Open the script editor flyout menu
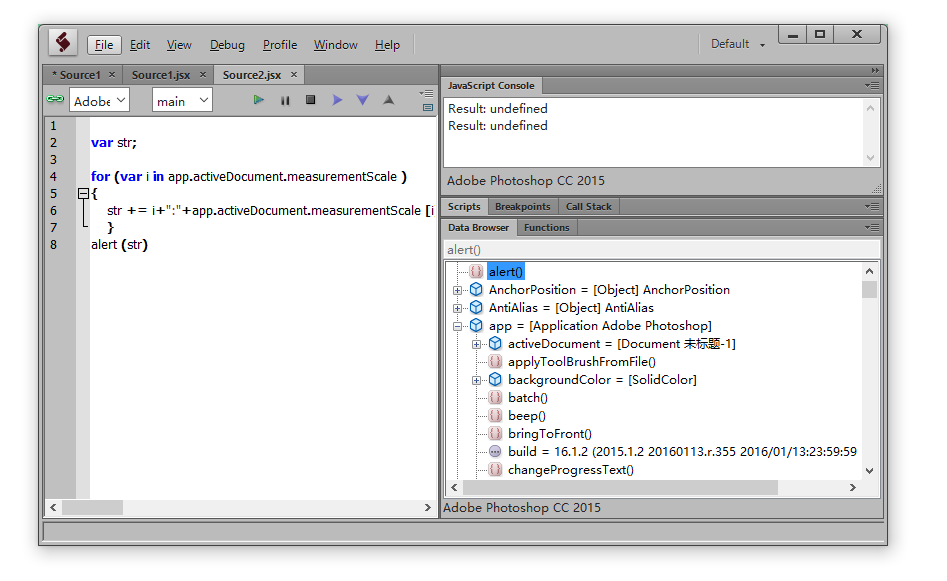The image size is (947, 581). pyautogui.click(x=426, y=94)
